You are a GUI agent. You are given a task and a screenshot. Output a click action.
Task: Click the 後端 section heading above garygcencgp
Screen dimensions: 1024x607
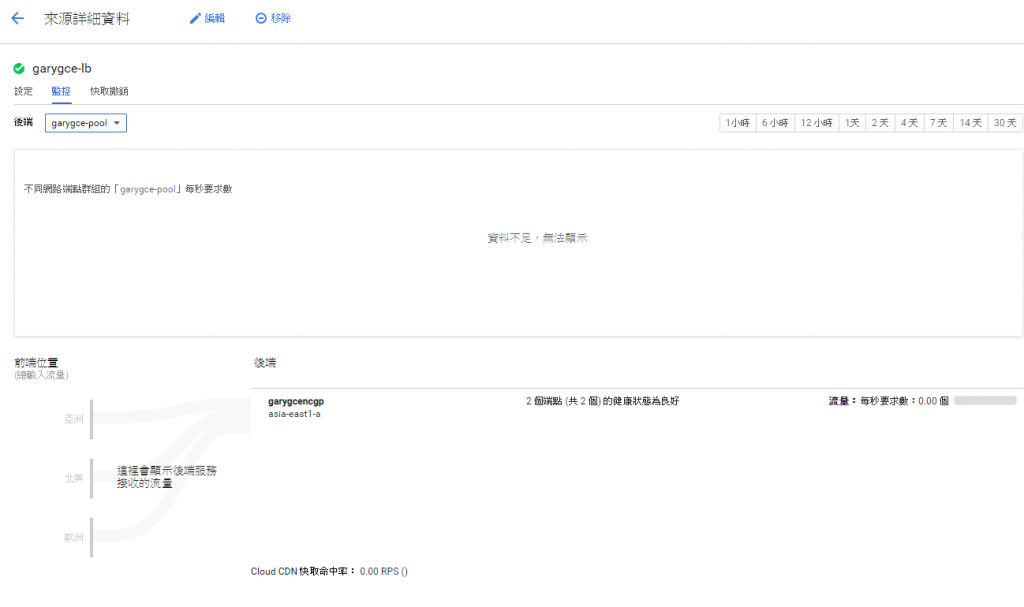coord(264,363)
